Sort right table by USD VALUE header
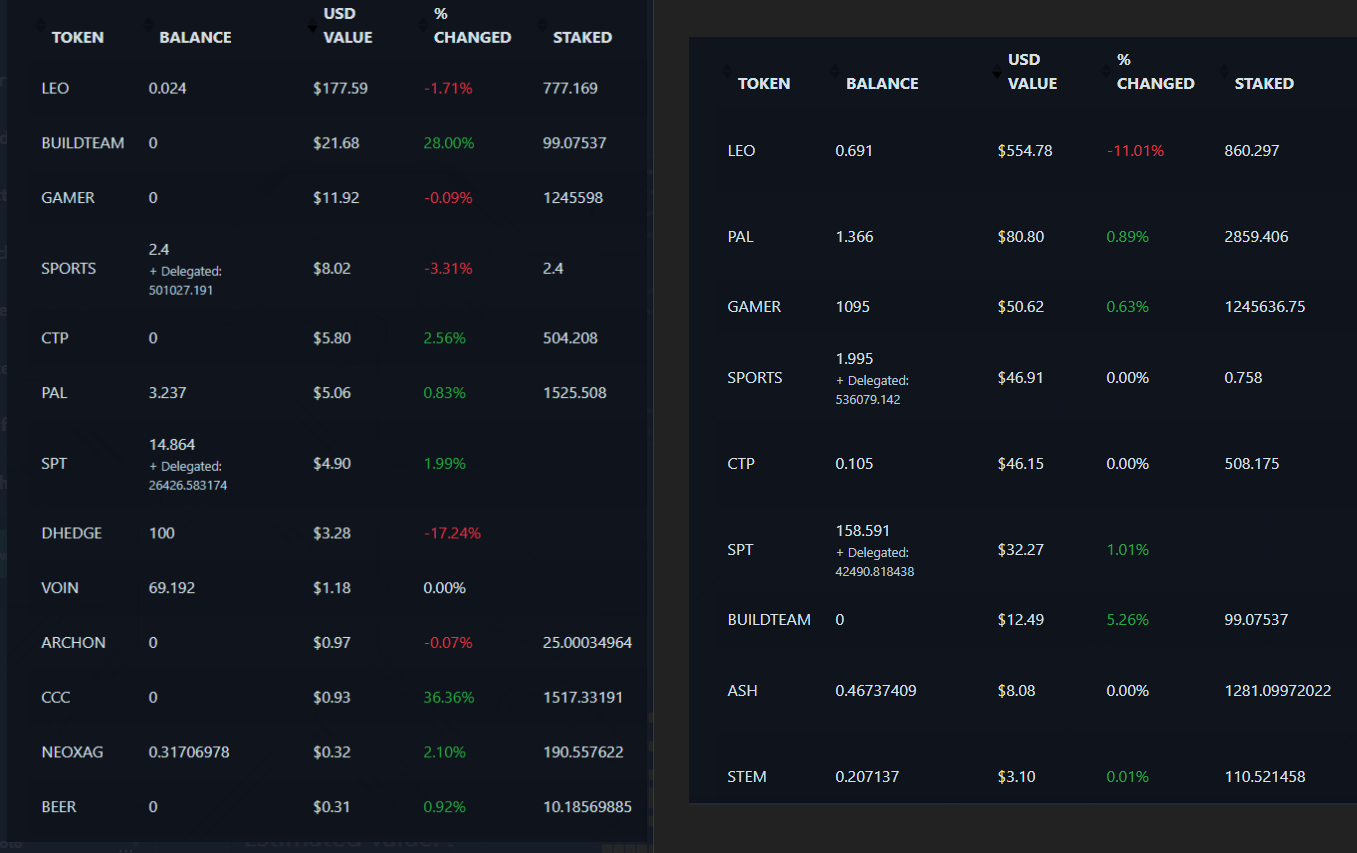 tap(1032, 72)
